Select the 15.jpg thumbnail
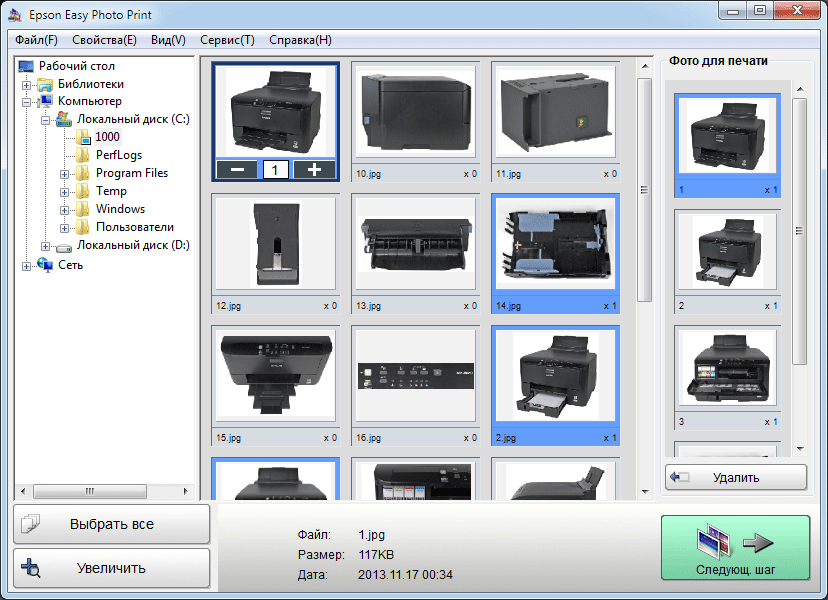The image size is (828, 600). tap(276, 386)
